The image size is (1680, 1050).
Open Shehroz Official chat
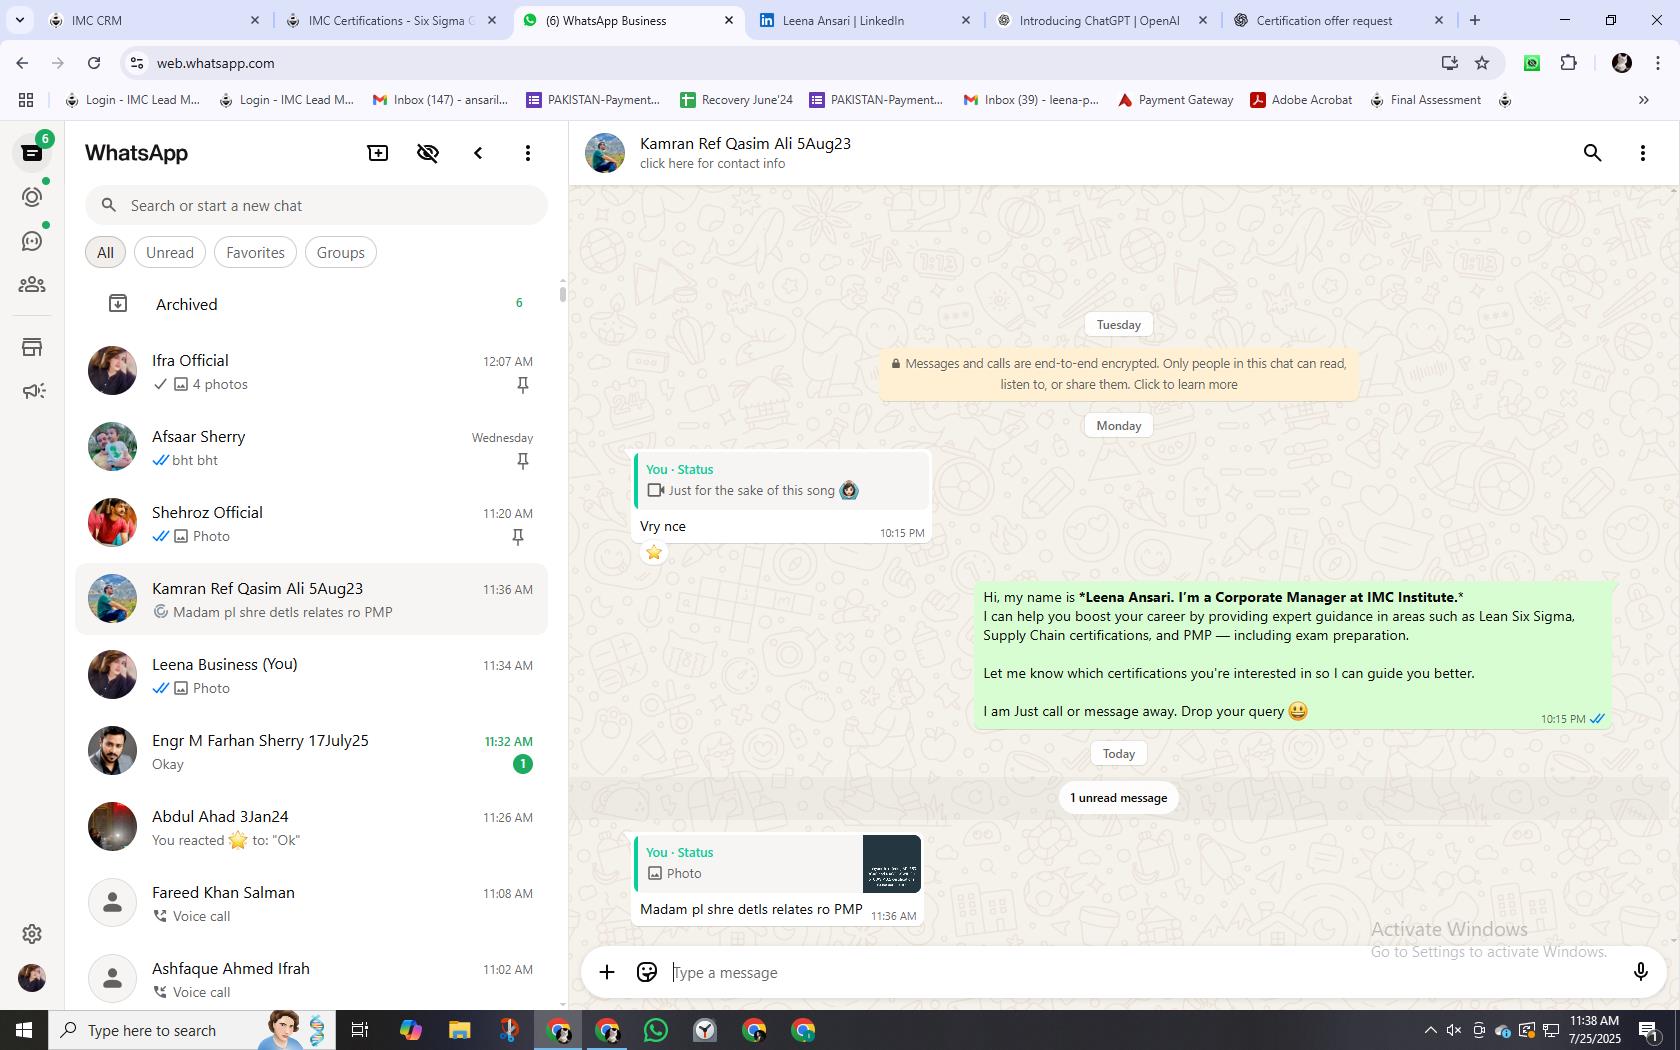[x=312, y=524]
